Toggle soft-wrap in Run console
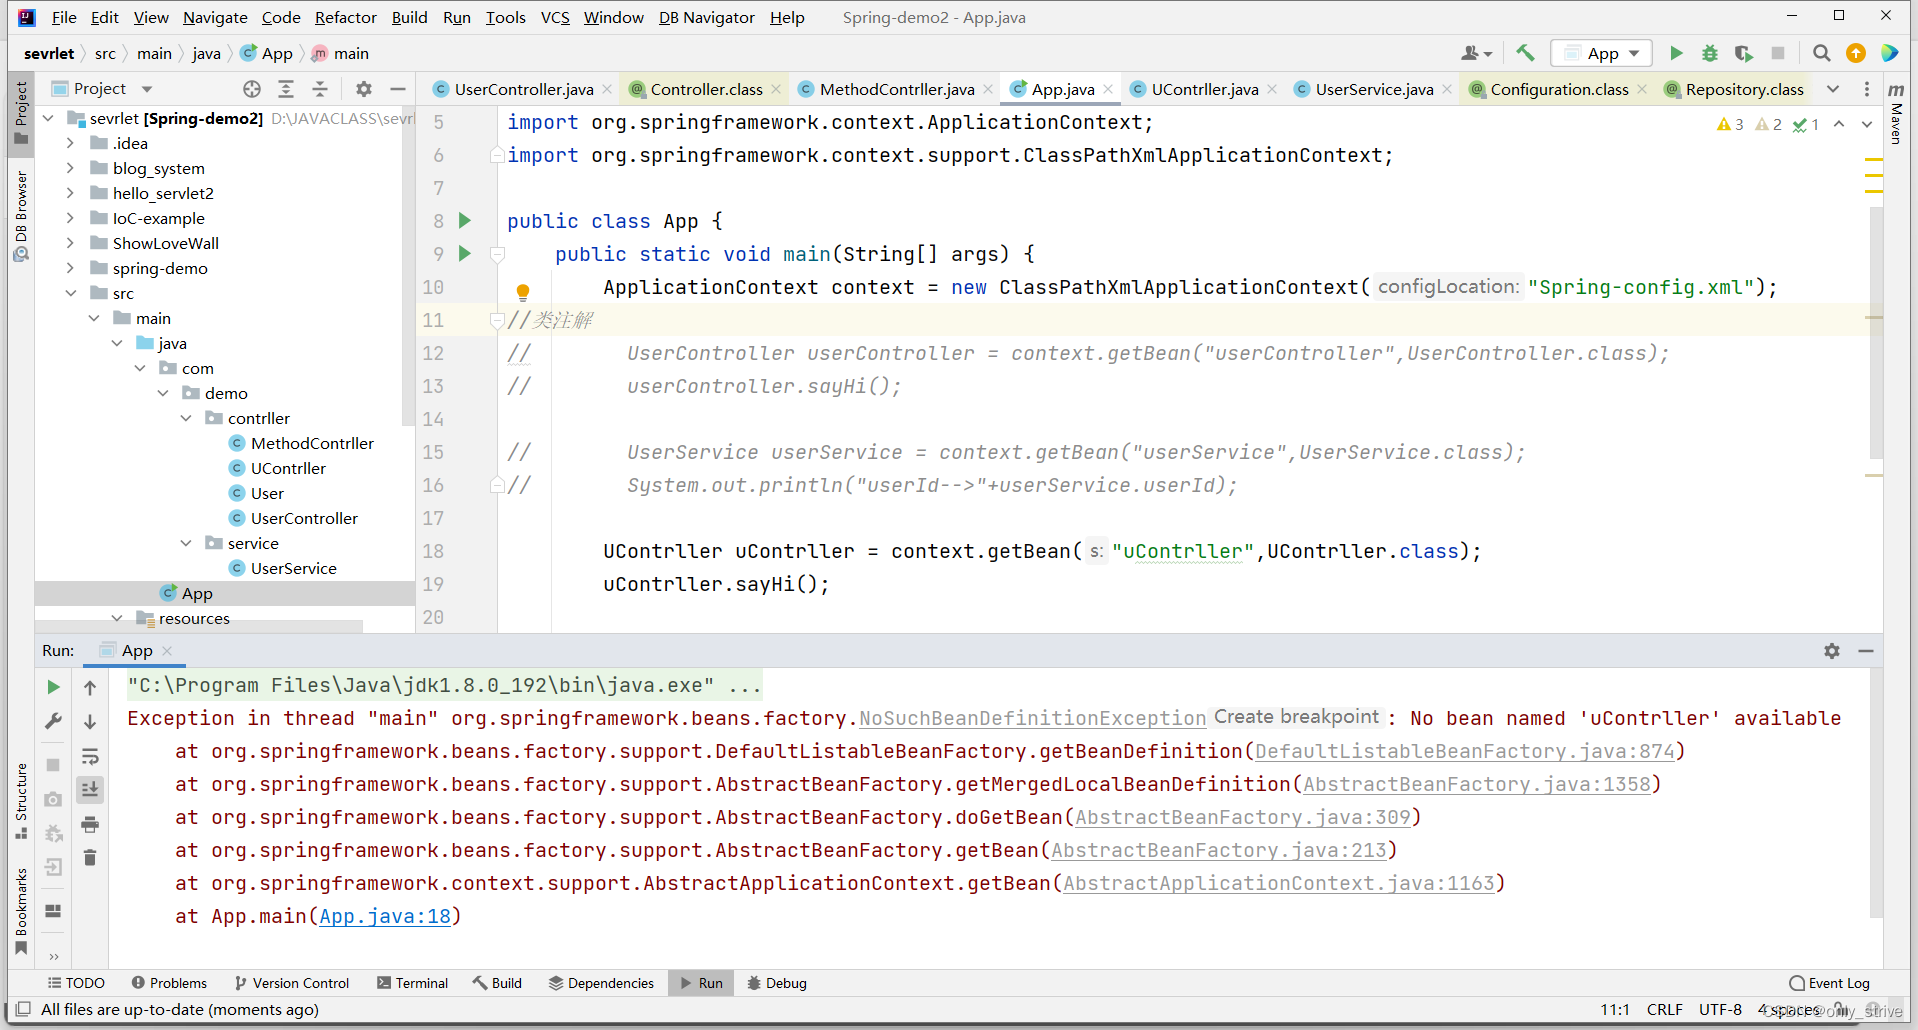Viewport: 1918px width, 1030px height. pyautogui.click(x=90, y=756)
